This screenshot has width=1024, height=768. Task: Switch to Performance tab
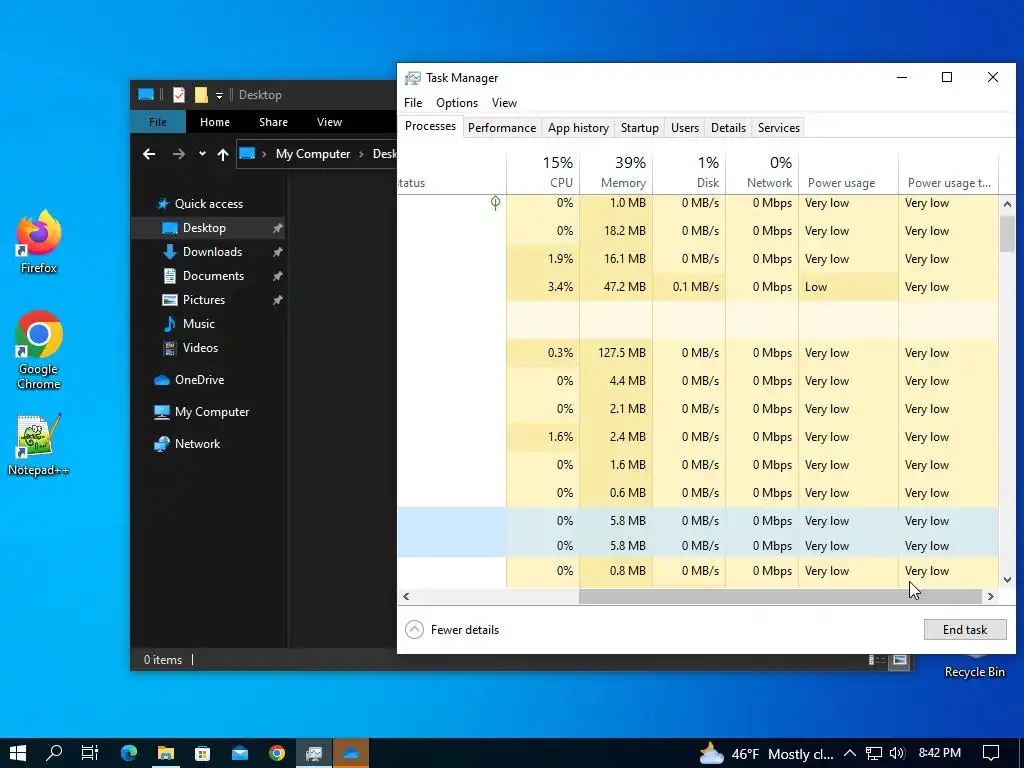pos(502,128)
